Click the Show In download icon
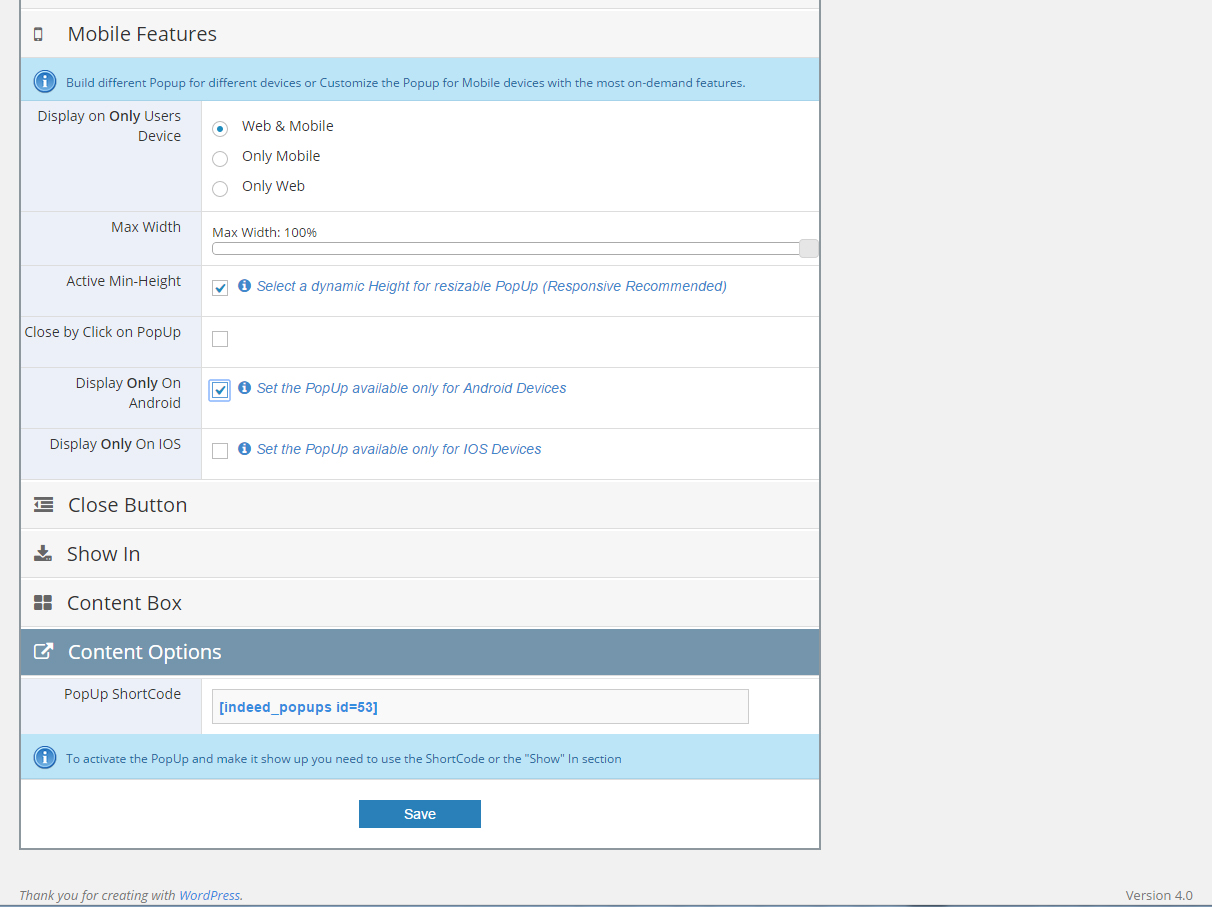 coord(42,554)
